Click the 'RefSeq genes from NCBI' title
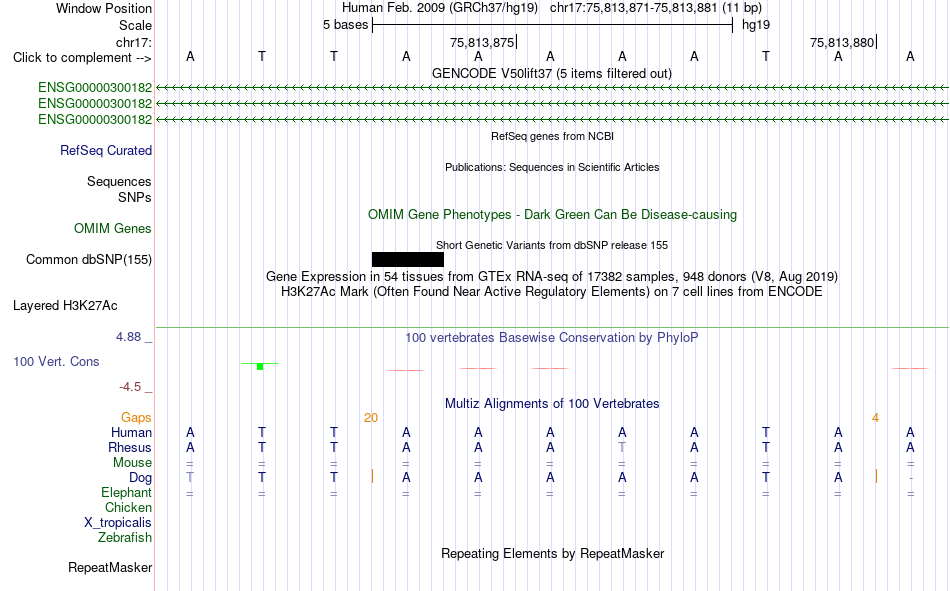The width and height of the screenshot is (950, 591). click(553, 136)
